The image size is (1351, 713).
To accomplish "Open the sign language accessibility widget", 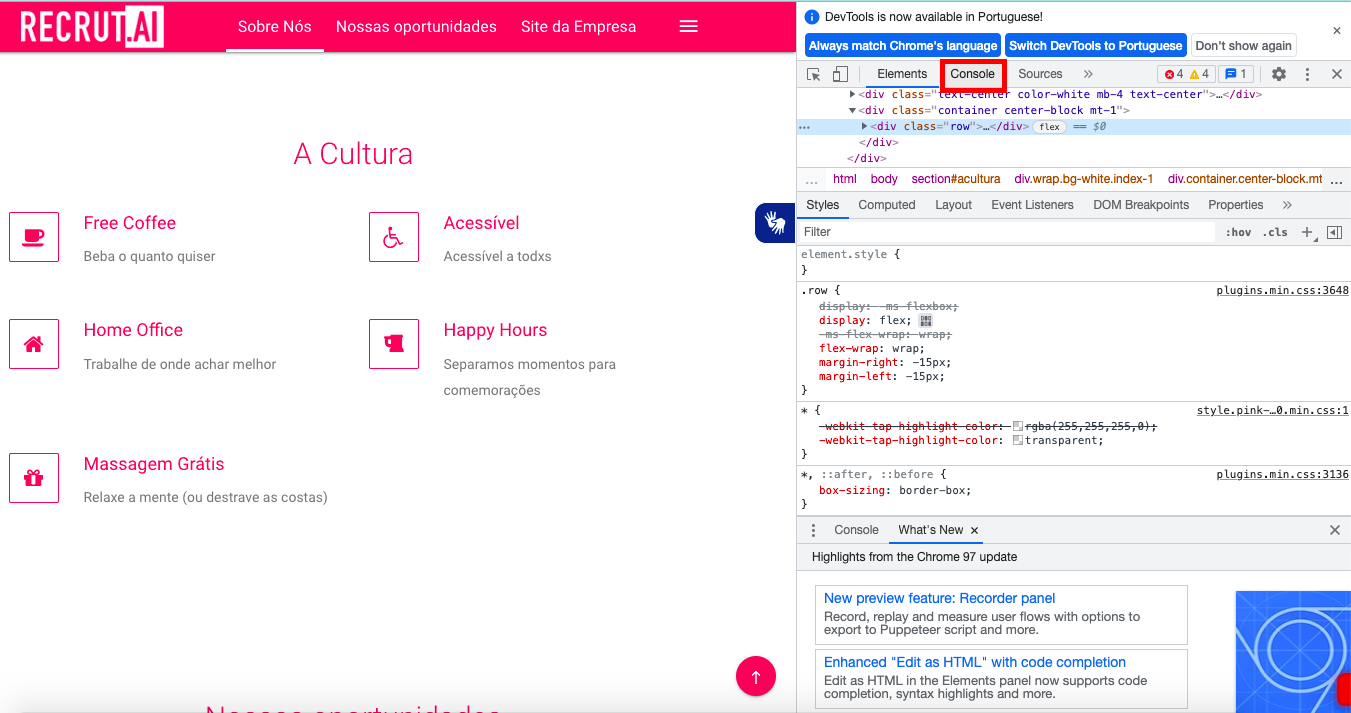I will tap(774, 222).
